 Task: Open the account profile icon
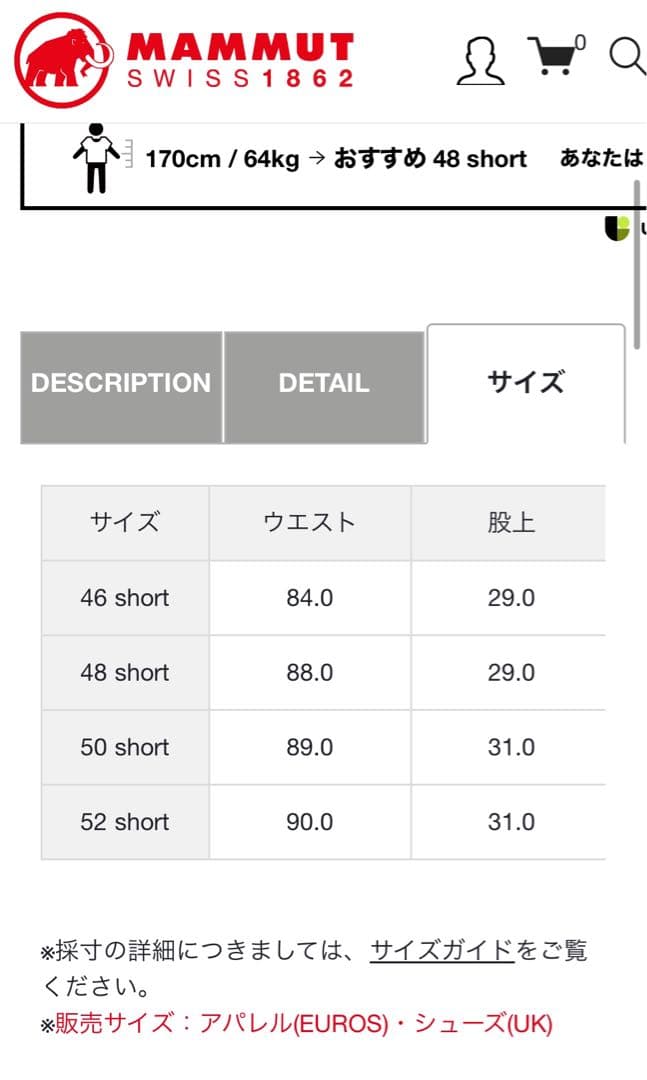(x=480, y=60)
